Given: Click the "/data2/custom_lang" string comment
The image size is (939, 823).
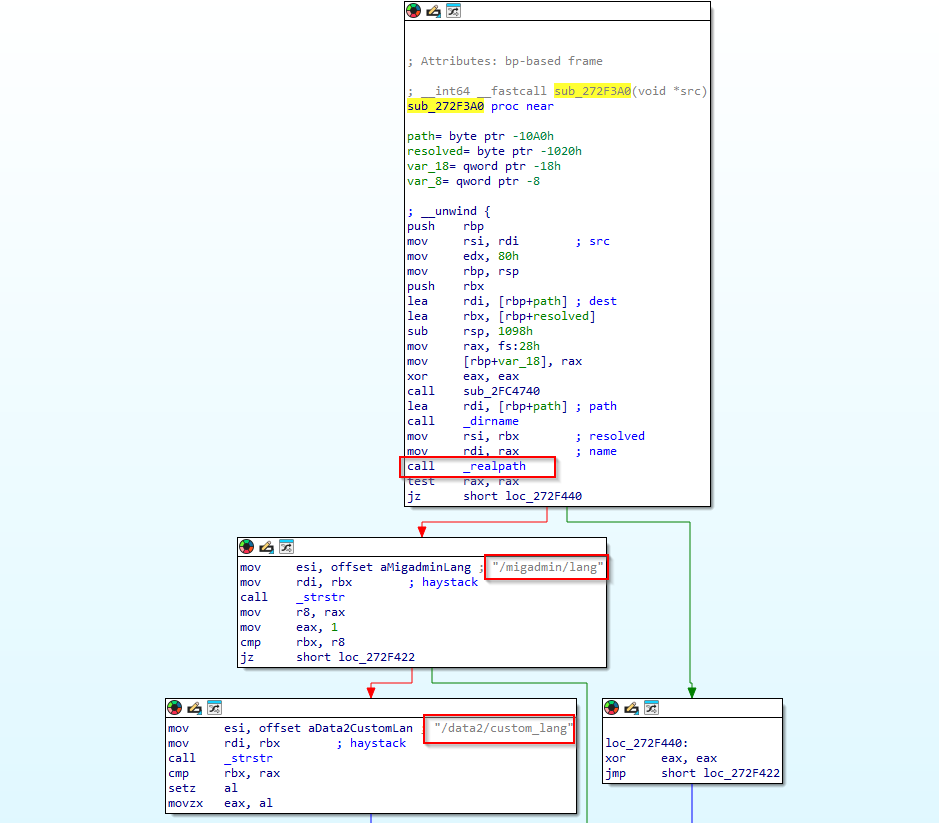Looking at the screenshot, I should tap(502, 728).
